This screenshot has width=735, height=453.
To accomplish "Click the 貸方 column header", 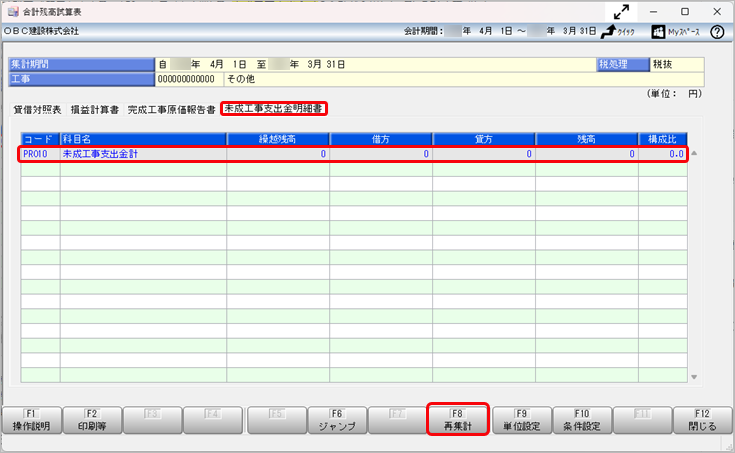I will [x=484, y=139].
